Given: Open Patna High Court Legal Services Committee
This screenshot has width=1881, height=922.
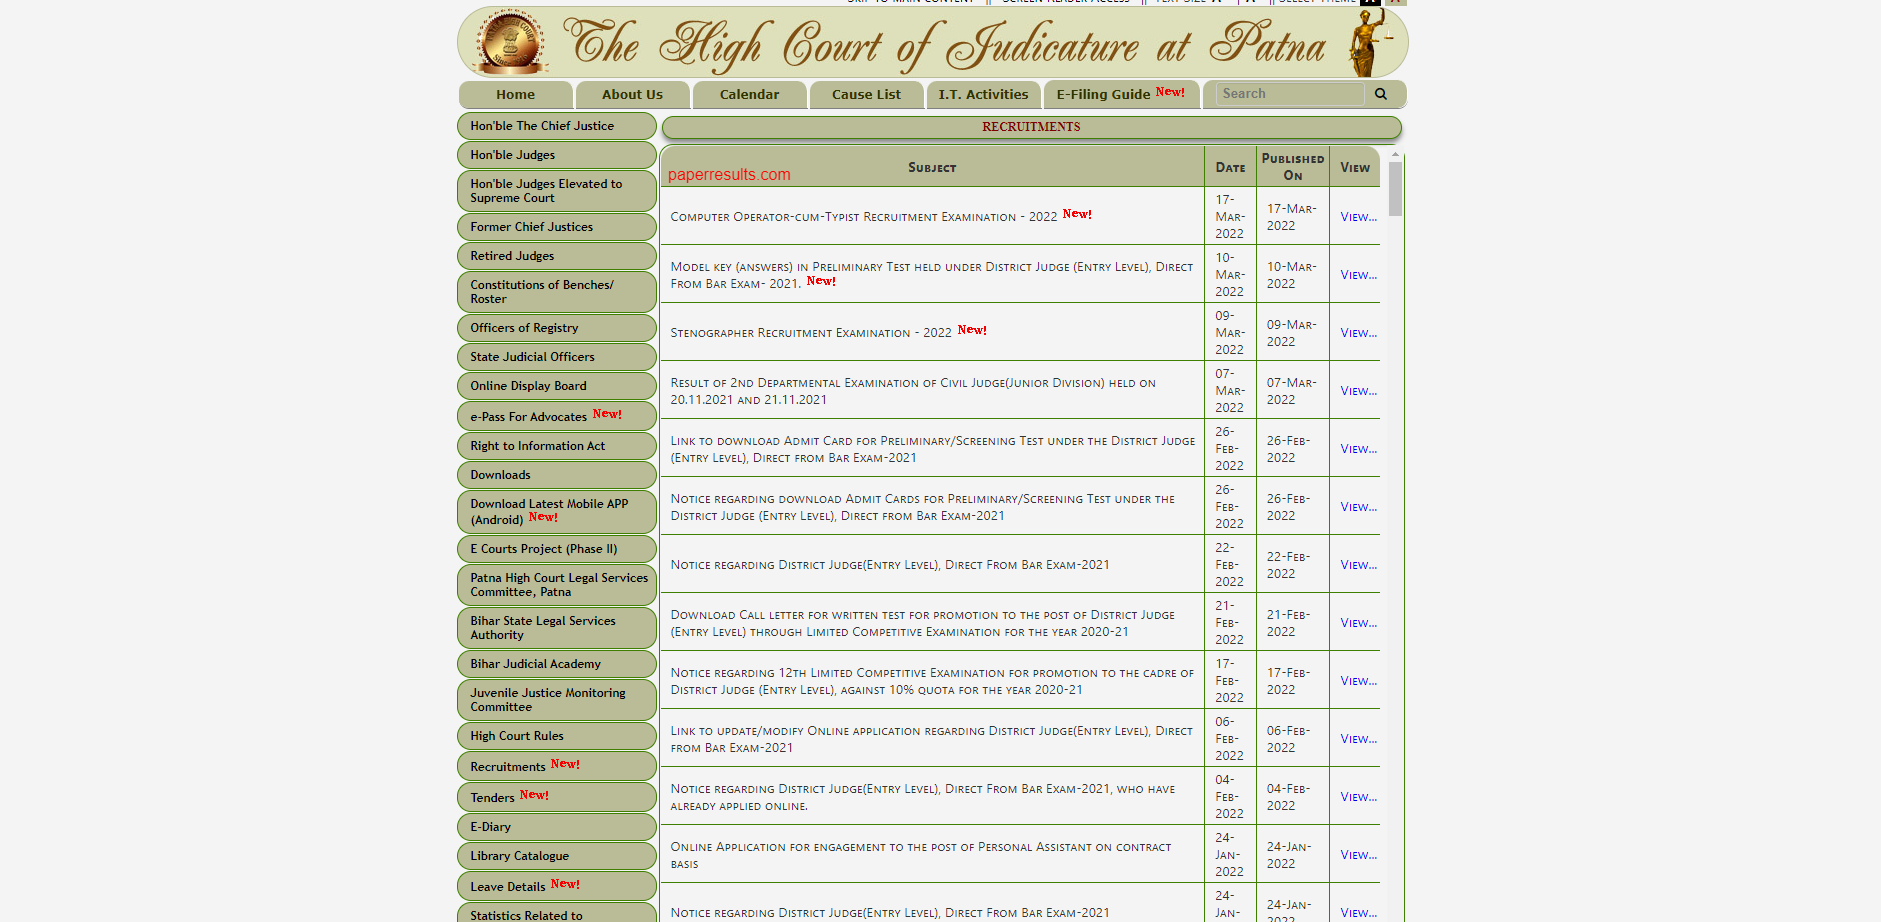Looking at the screenshot, I should point(556,585).
